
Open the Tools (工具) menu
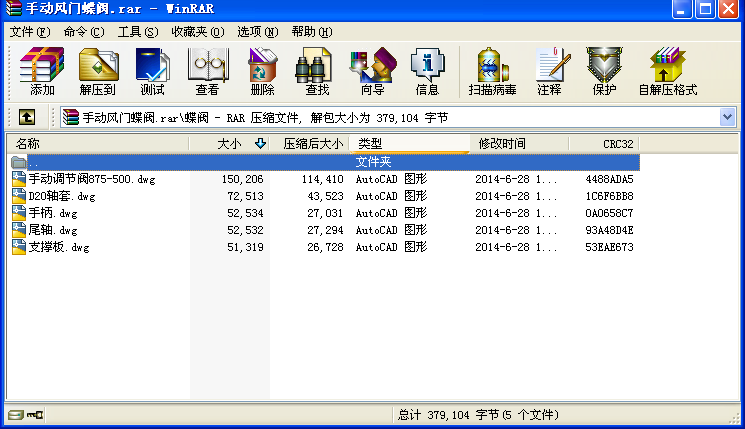137,32
